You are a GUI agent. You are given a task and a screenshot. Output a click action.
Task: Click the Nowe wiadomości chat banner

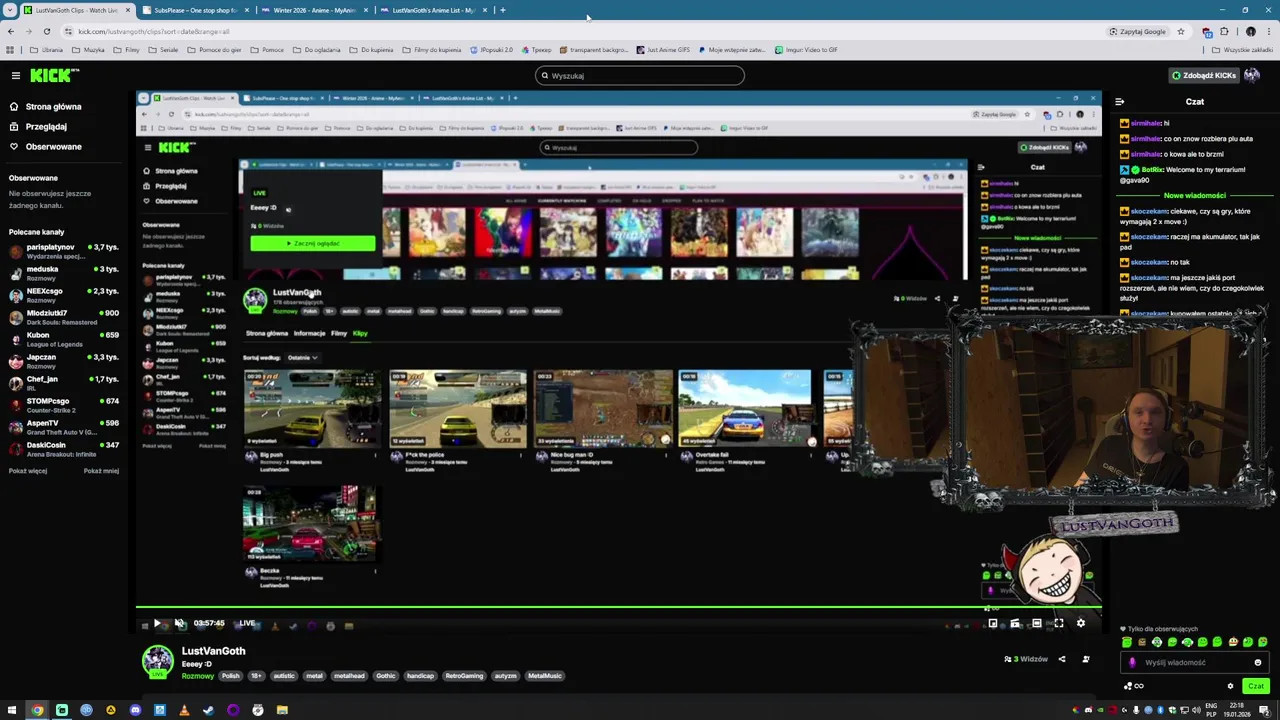coord(1195,196)
